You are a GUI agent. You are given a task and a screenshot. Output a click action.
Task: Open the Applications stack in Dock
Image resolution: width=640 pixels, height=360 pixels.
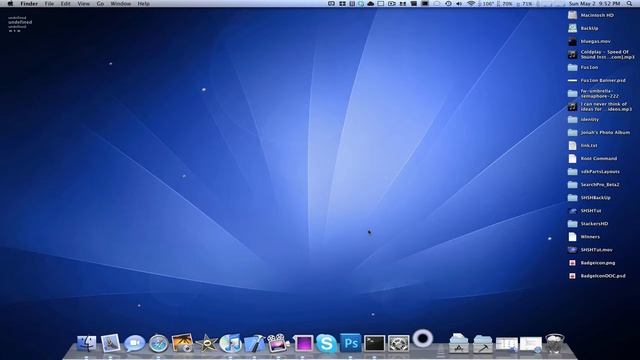point(458,343)
